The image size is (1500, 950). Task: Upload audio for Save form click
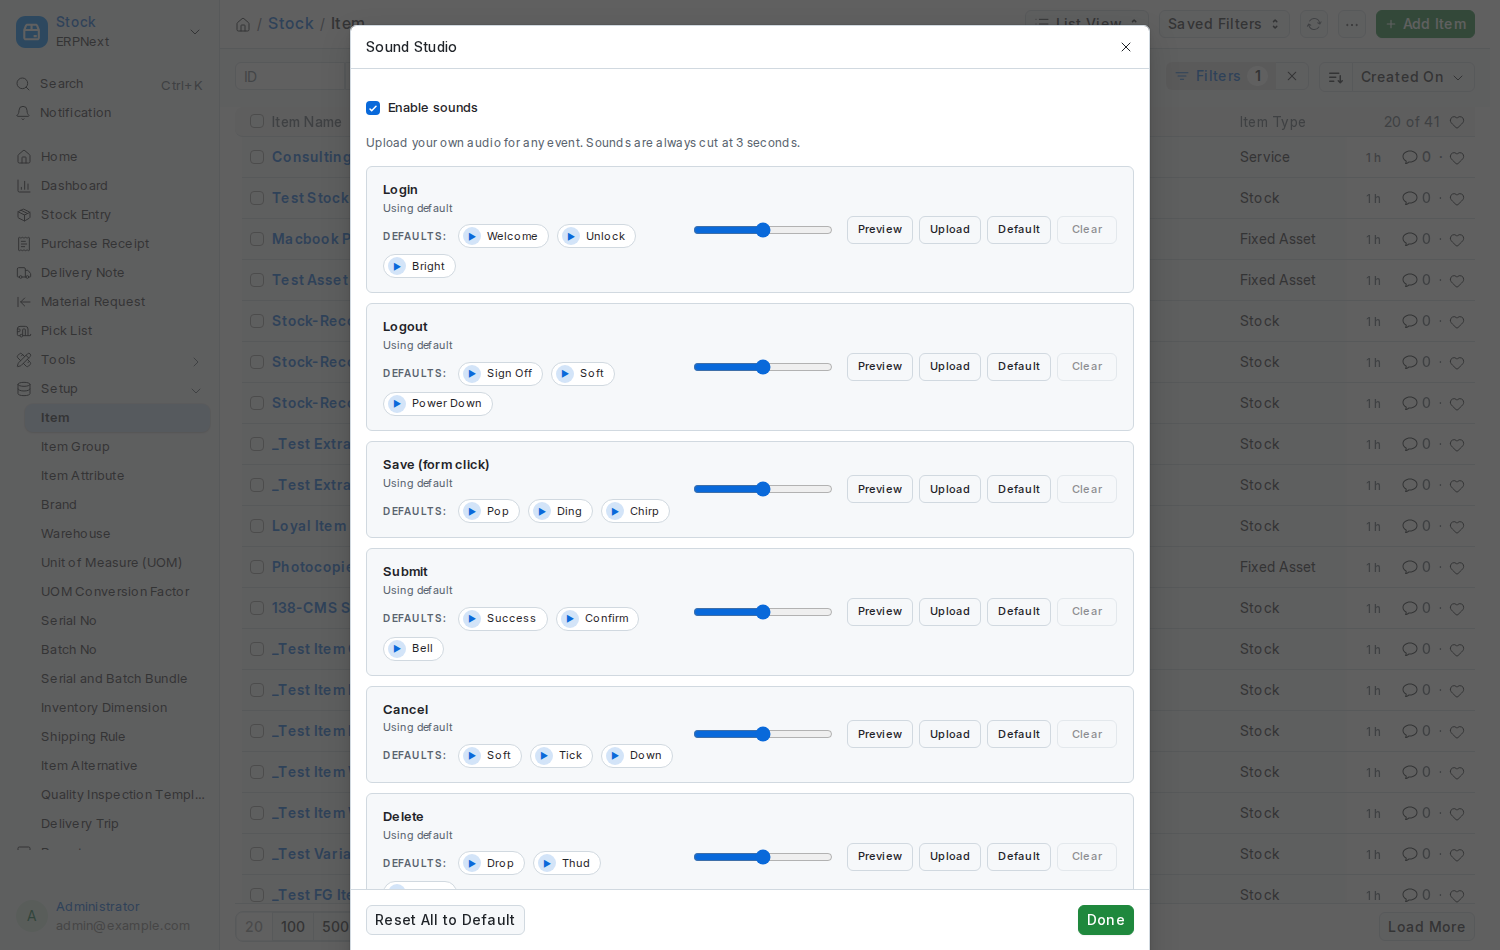[950, 490]
